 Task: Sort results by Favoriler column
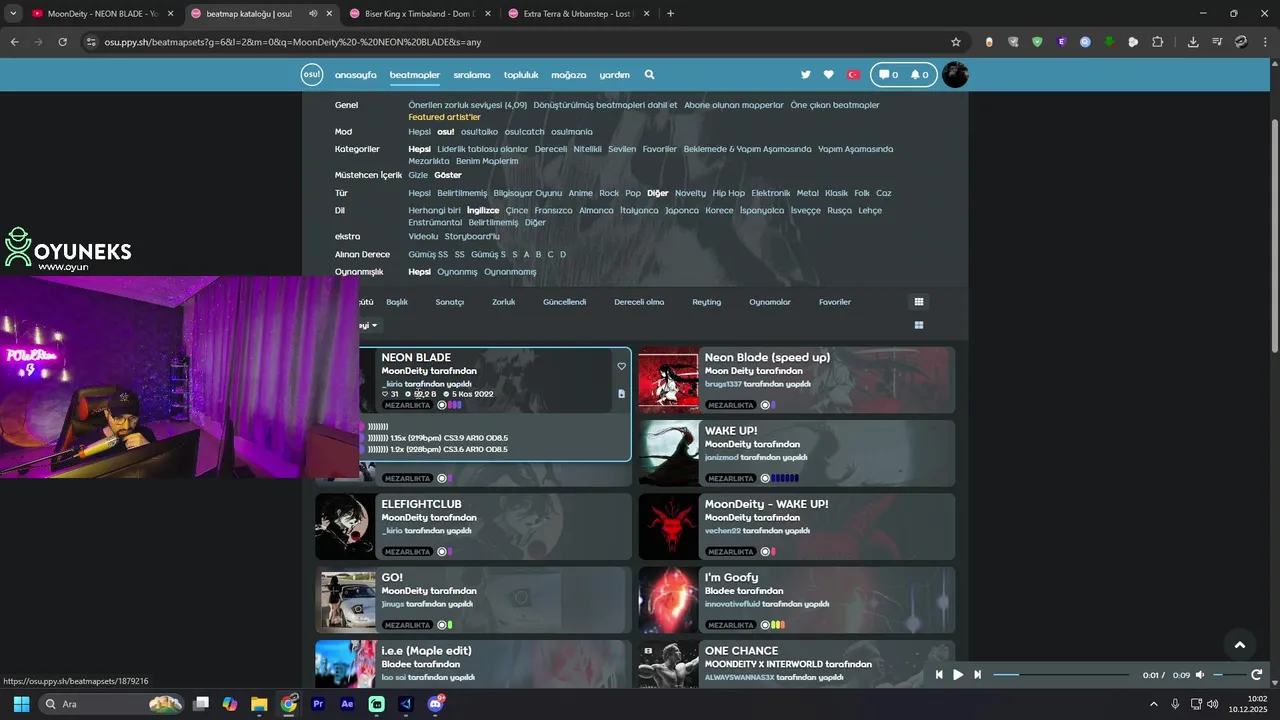[x=835, y=302]
